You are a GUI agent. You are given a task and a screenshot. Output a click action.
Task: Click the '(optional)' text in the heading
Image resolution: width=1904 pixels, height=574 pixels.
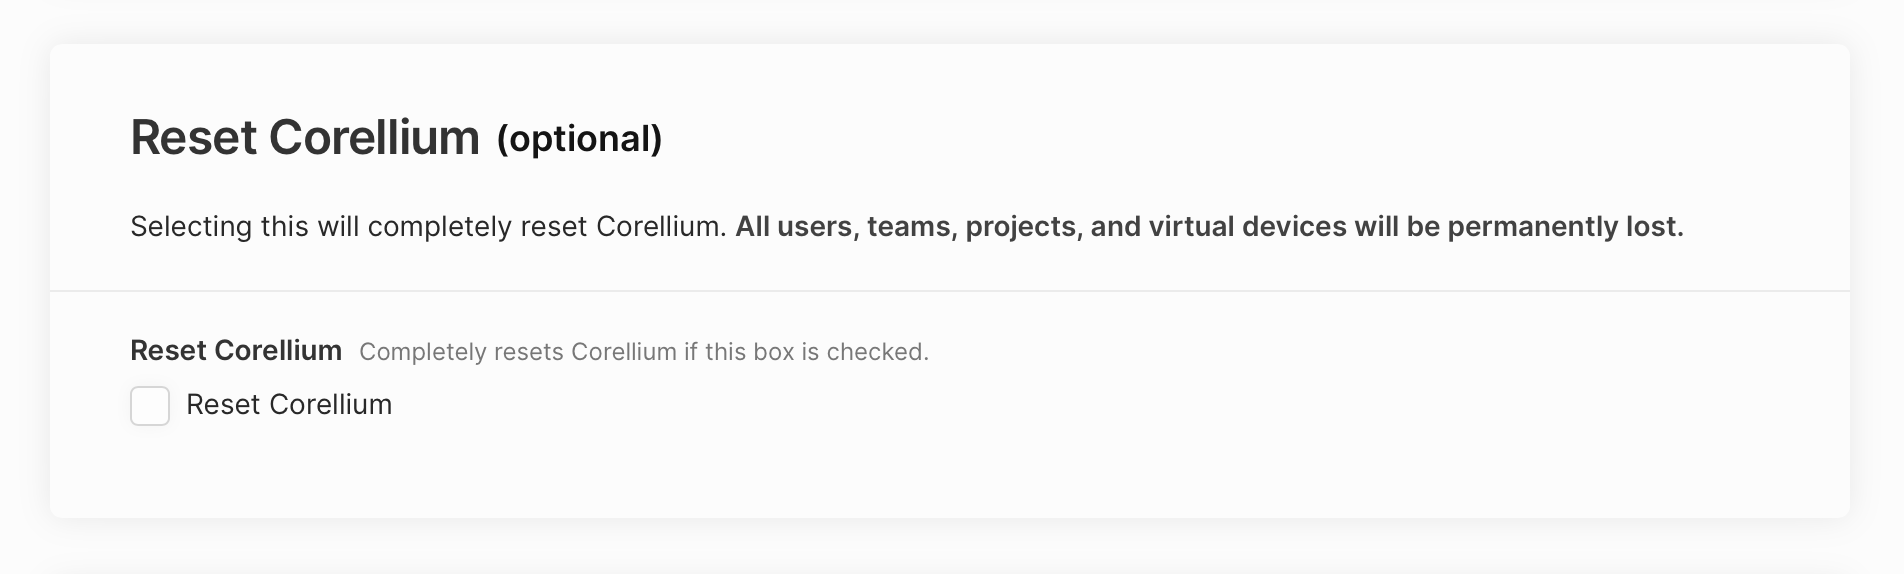click(580, 139)
